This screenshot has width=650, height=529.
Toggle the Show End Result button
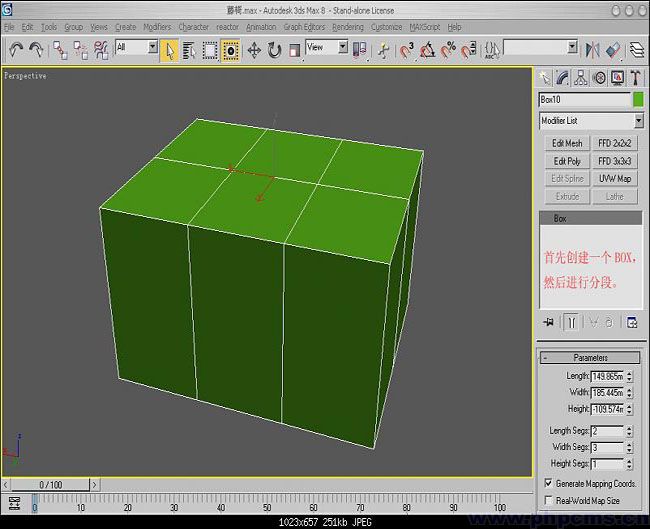click(571, 322)
